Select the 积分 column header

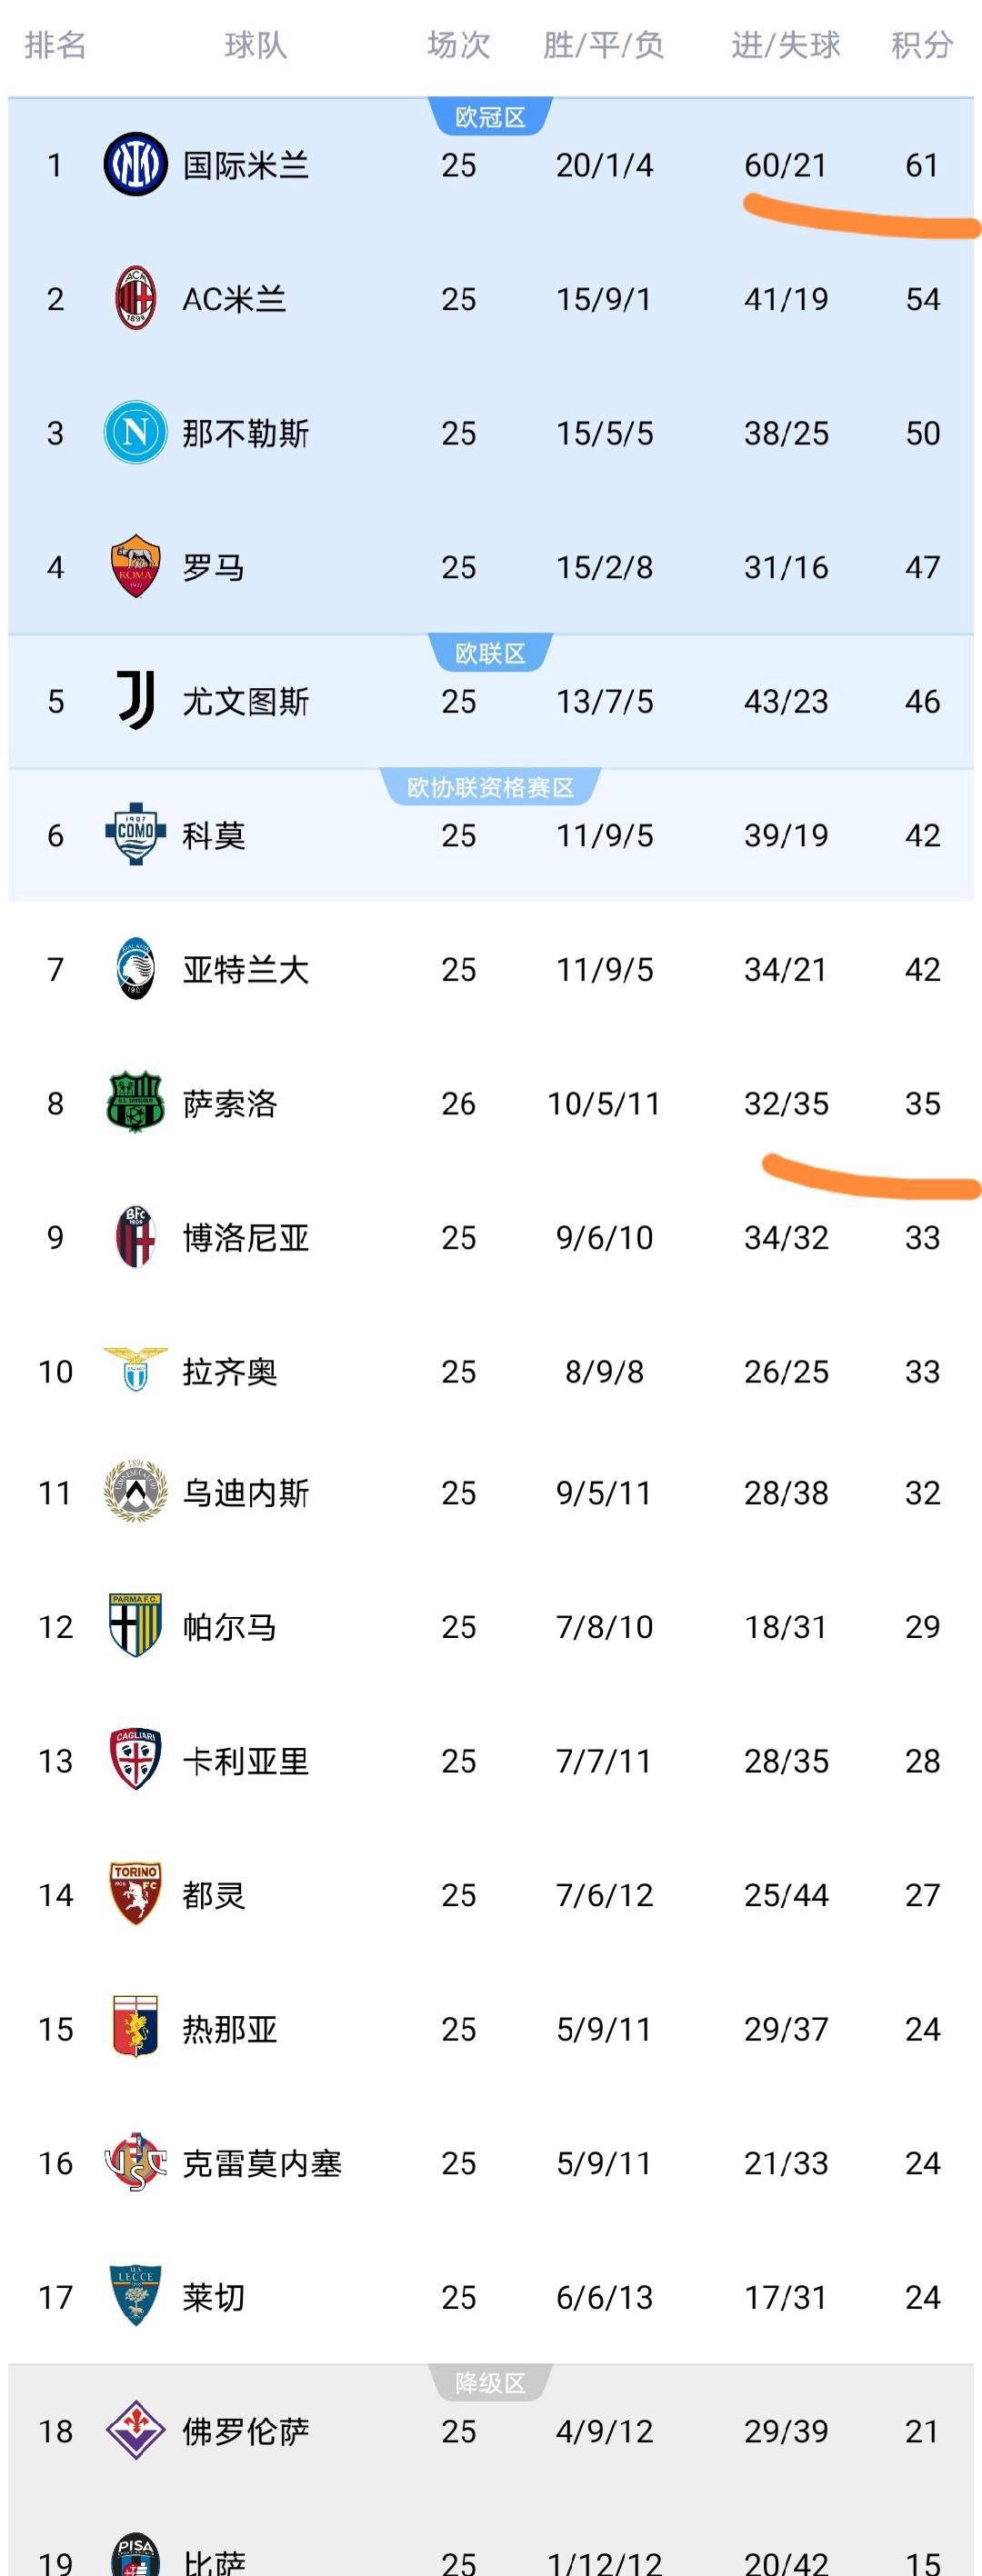click(x=922, y=45)
